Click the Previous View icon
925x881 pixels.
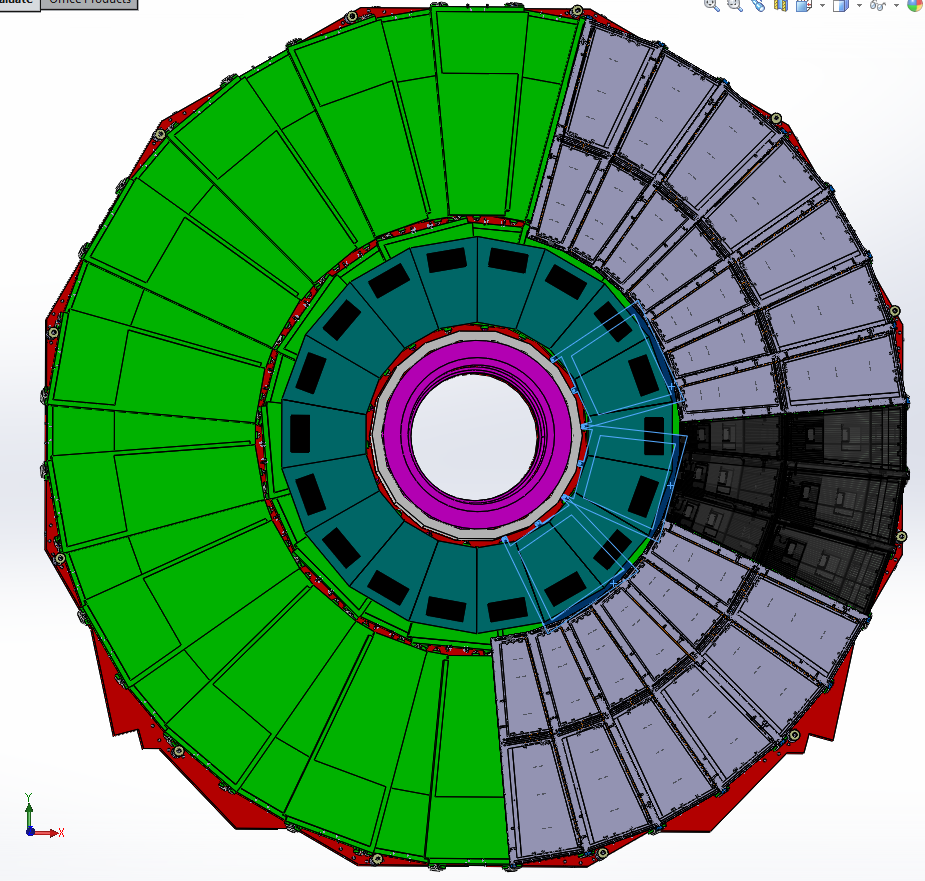point(758,4)
